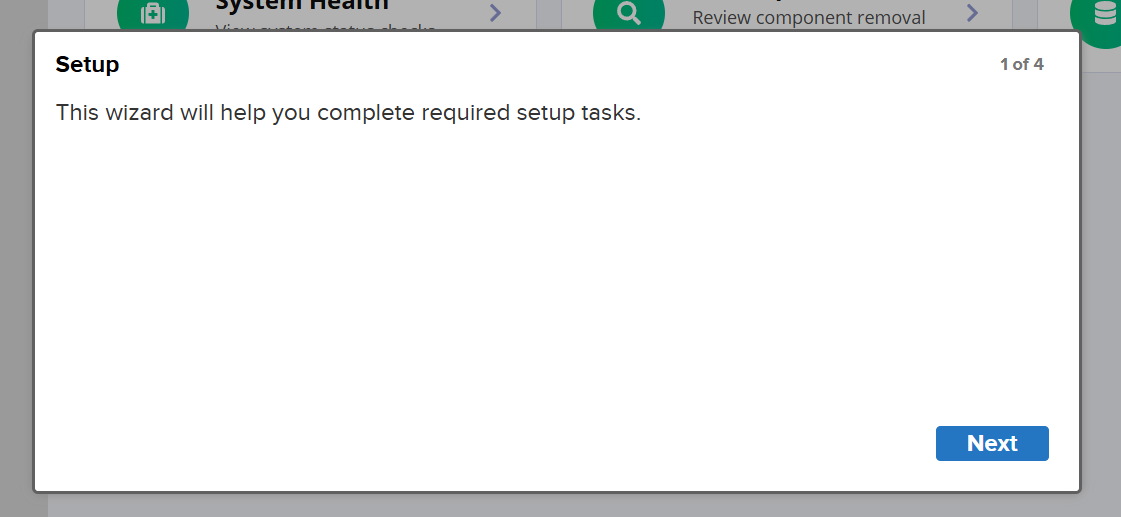Expand the Review component removal chevron

(972, 12)
